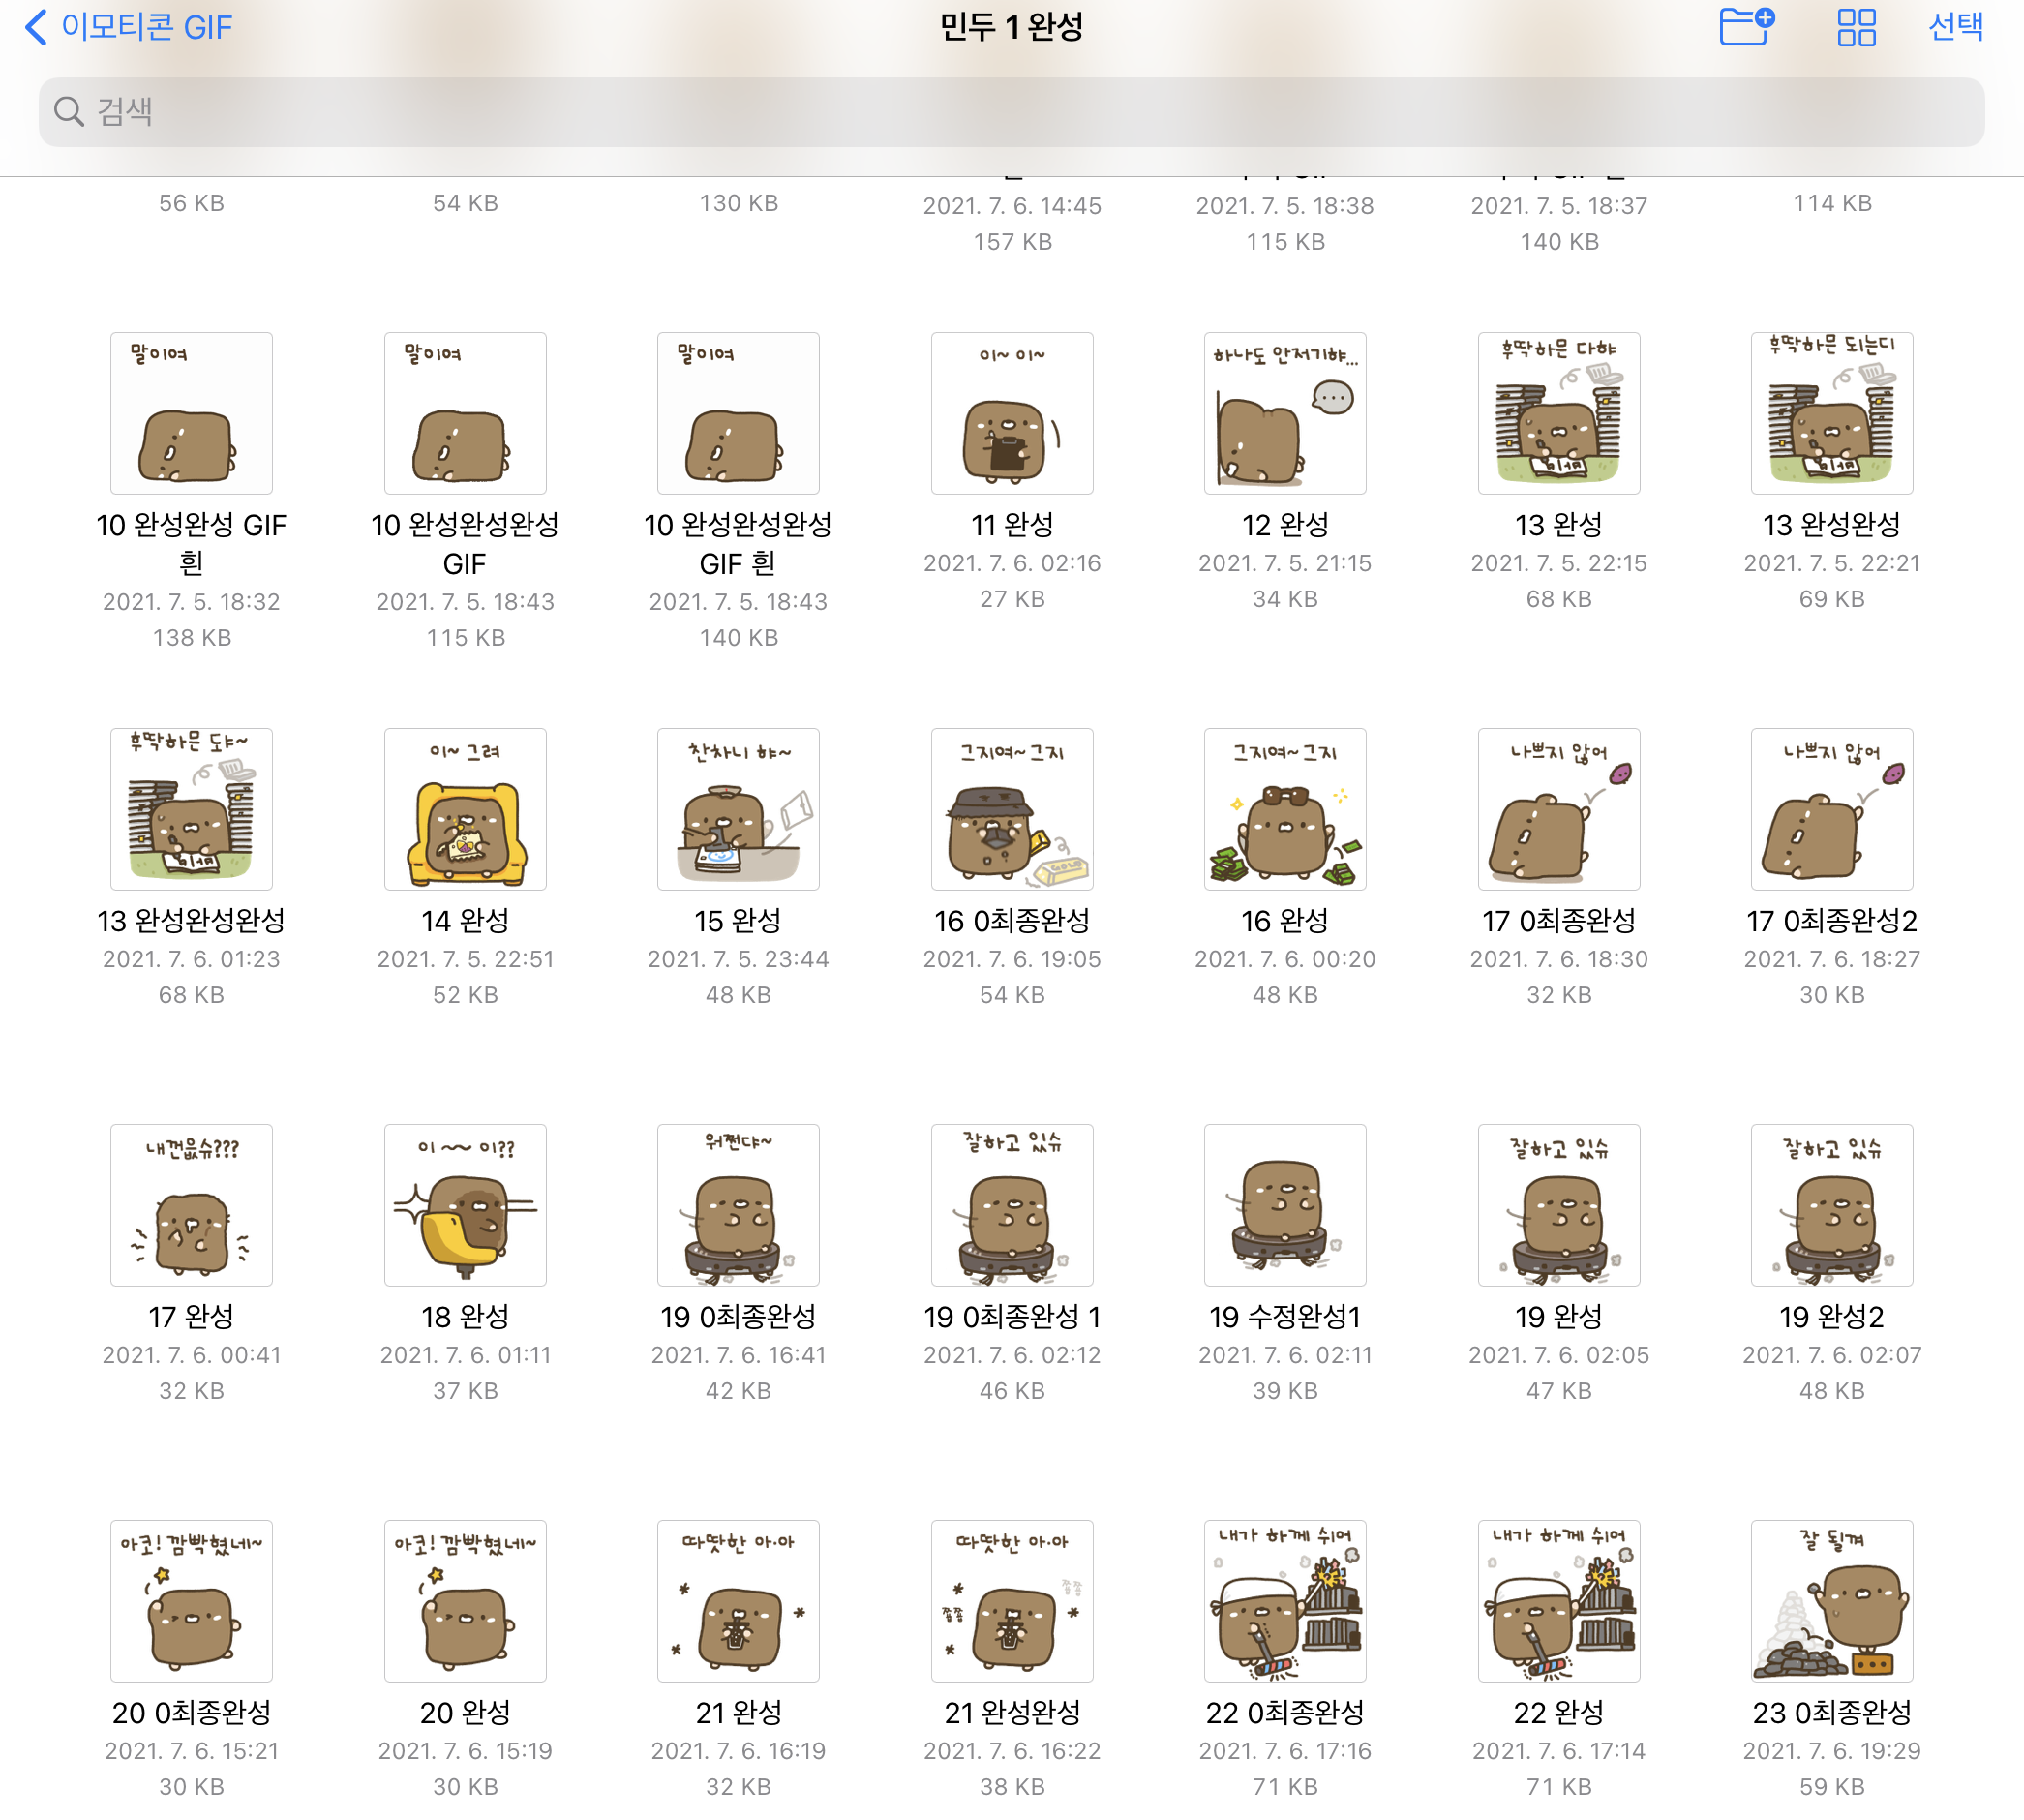Open the 21 완성완성 thumbnail
The height and width of the screenshot is (1820, 2024).
1012,1601
